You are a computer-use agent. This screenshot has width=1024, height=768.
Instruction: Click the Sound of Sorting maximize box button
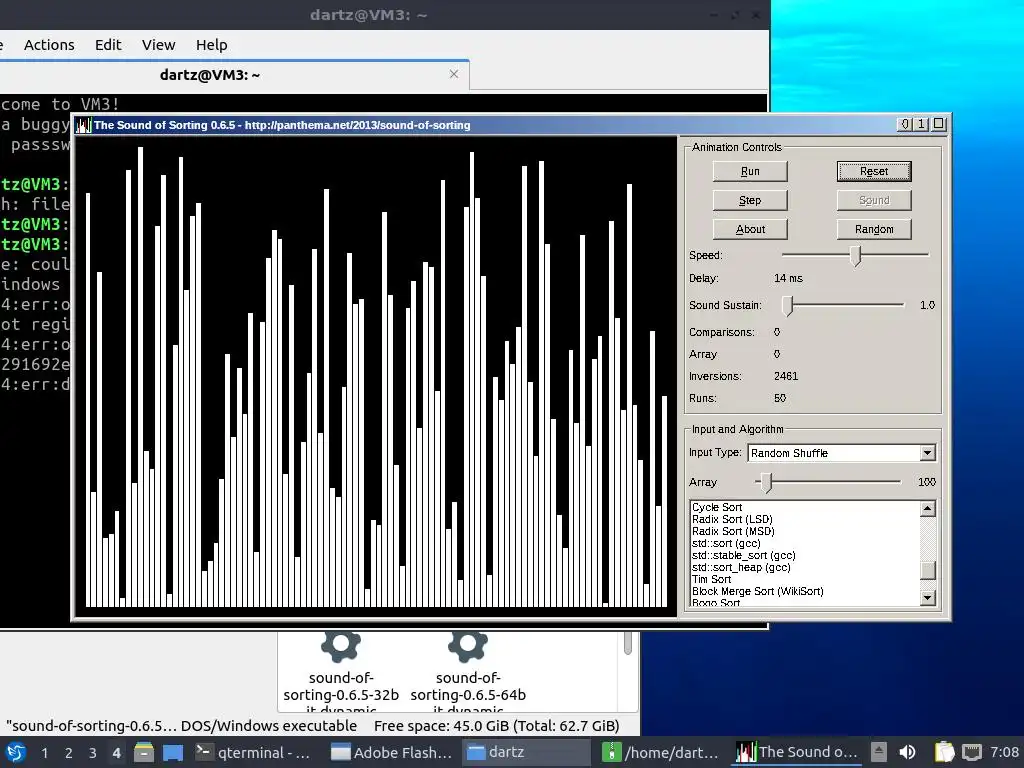click(939, 124)
